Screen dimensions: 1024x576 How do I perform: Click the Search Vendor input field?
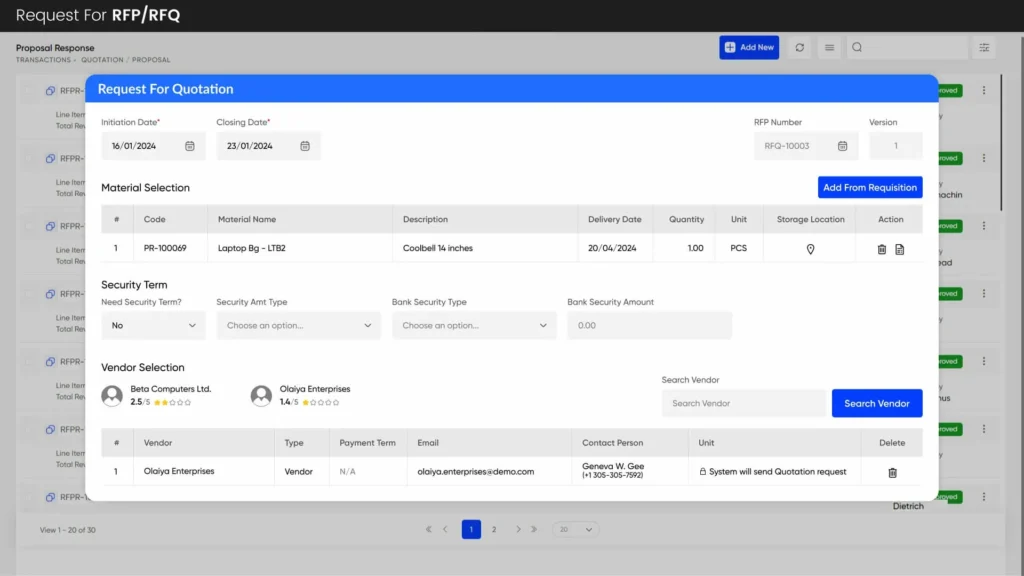pos(743,404)
